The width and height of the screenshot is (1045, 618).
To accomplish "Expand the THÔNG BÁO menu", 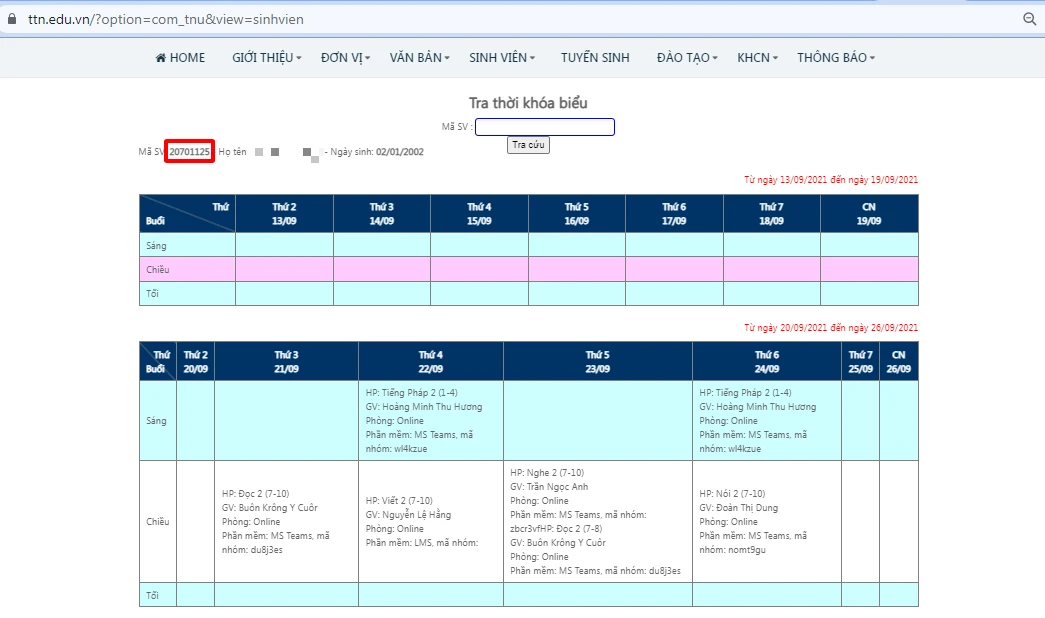I will (835, 58).
